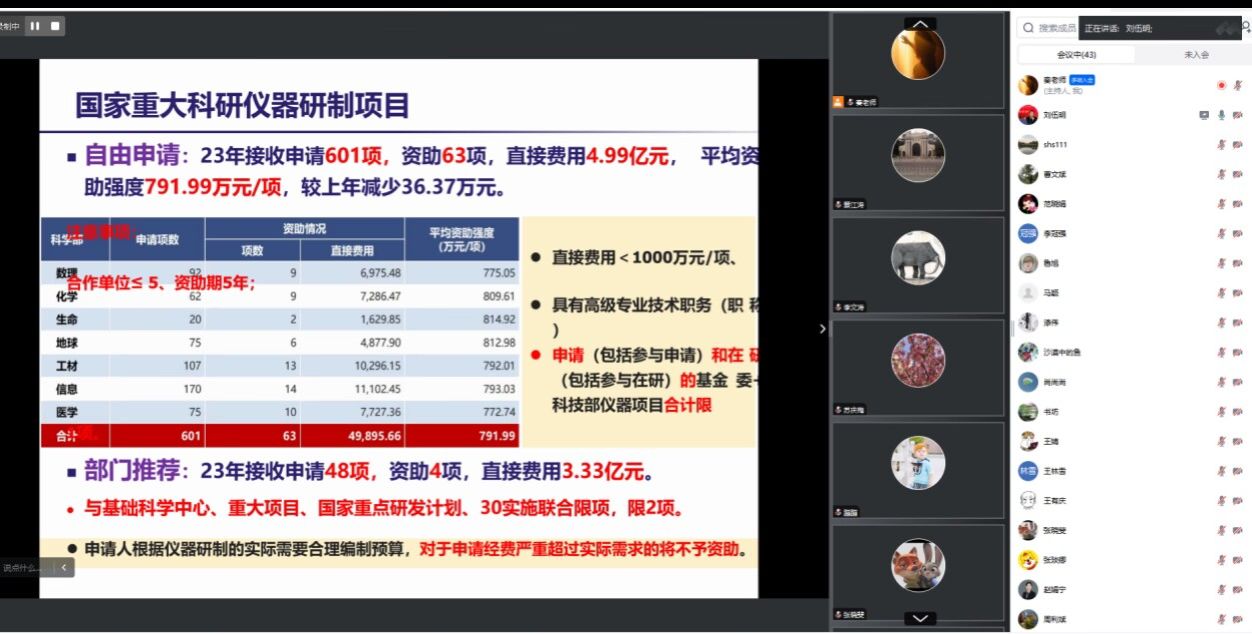The image size is (1252, 634).
Task: Stop the meeting recording
Action: coord(55,26)
